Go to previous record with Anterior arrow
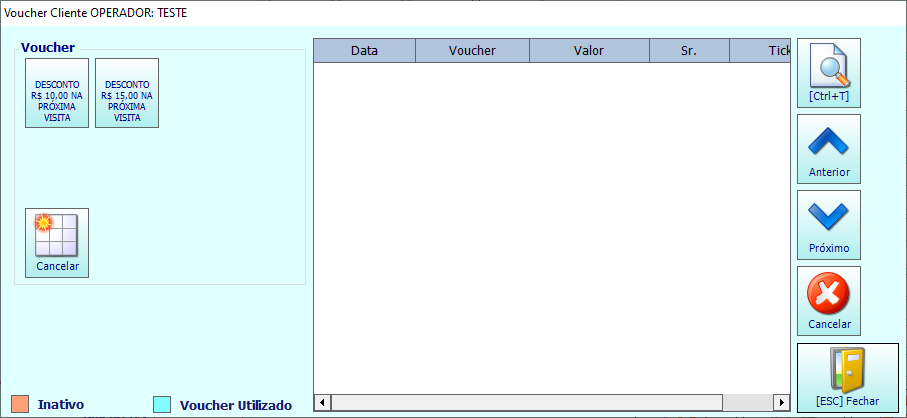907x418 pixels. [828, 149]
